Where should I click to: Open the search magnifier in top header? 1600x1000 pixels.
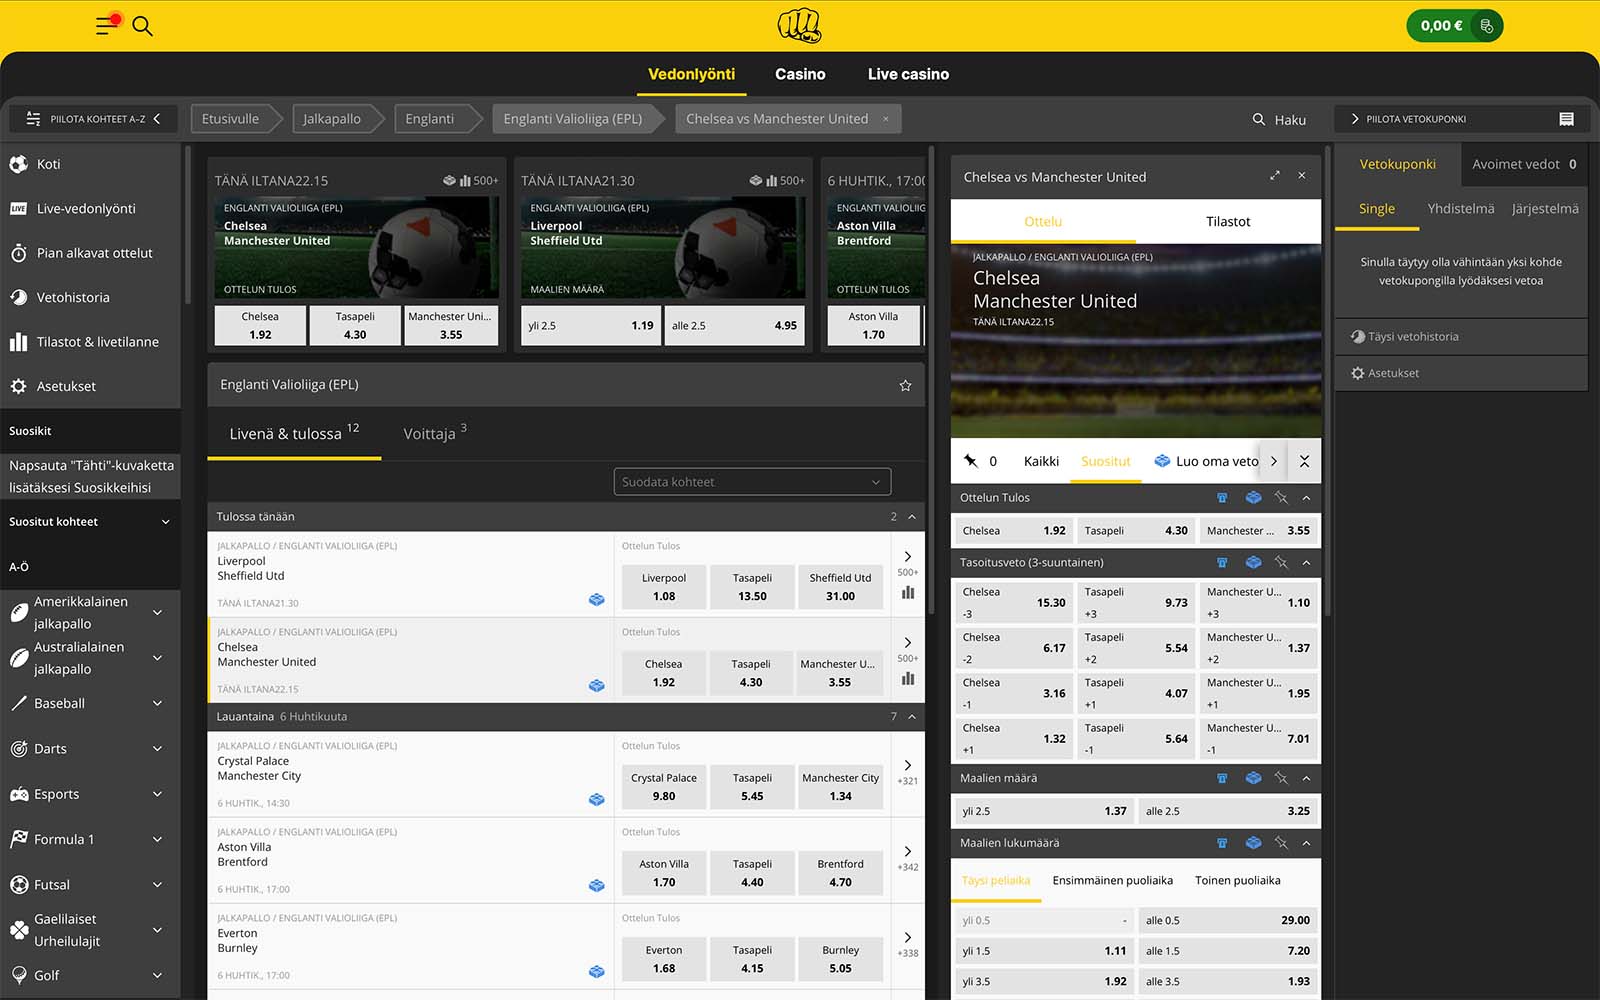tap(142, 26)
